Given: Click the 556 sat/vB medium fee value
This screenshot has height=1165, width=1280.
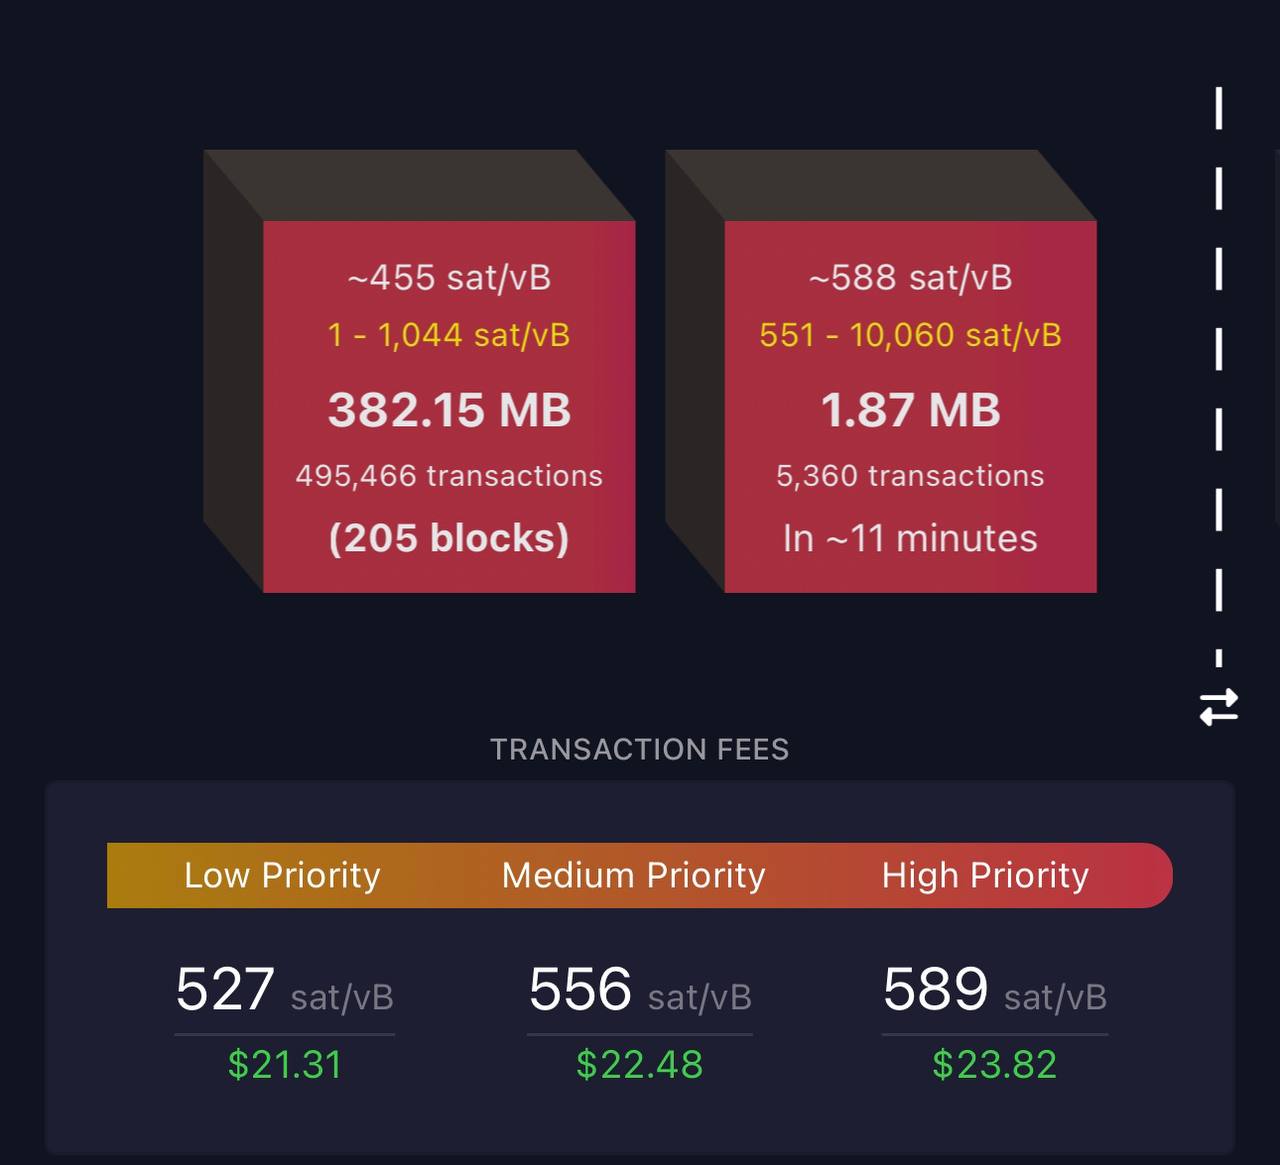Looking at the screenshot, I should pos(640,990).
